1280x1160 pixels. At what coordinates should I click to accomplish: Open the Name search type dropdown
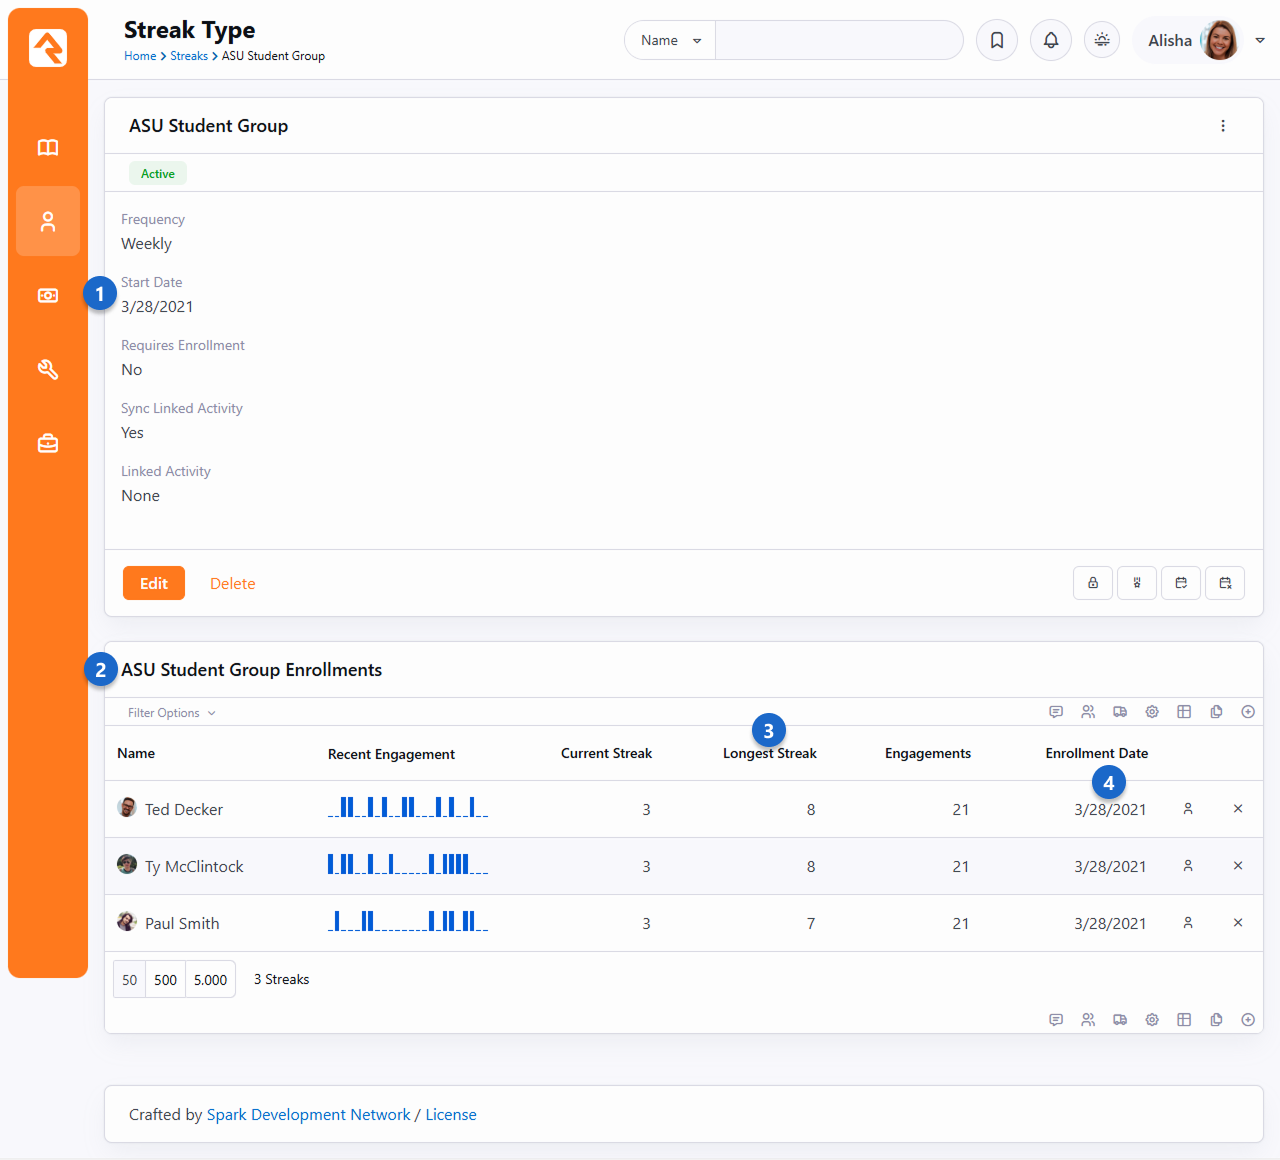coord(671,41)
